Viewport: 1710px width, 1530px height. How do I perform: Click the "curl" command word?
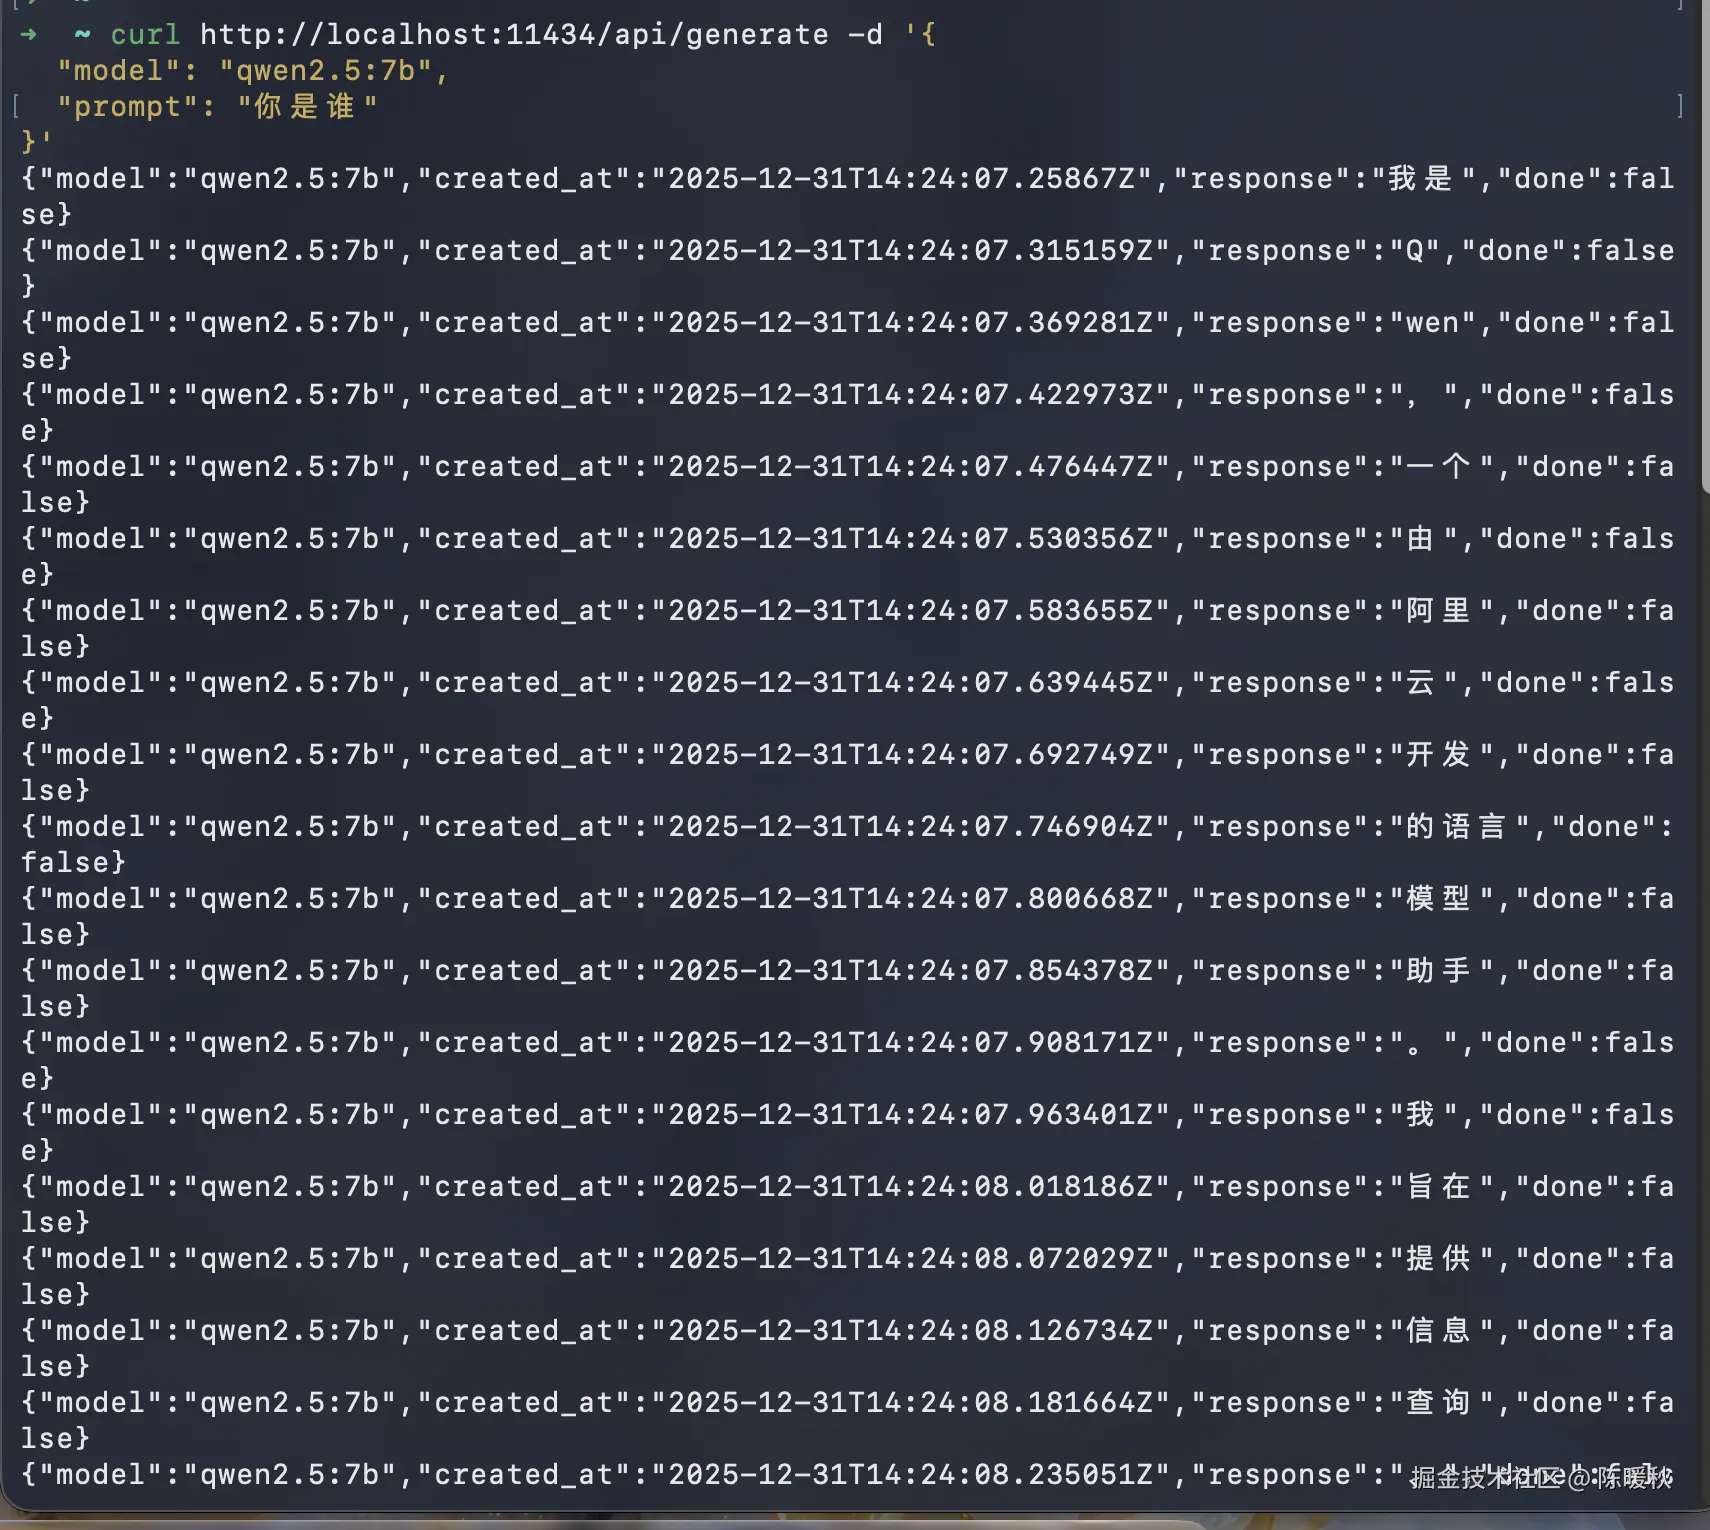145,35
